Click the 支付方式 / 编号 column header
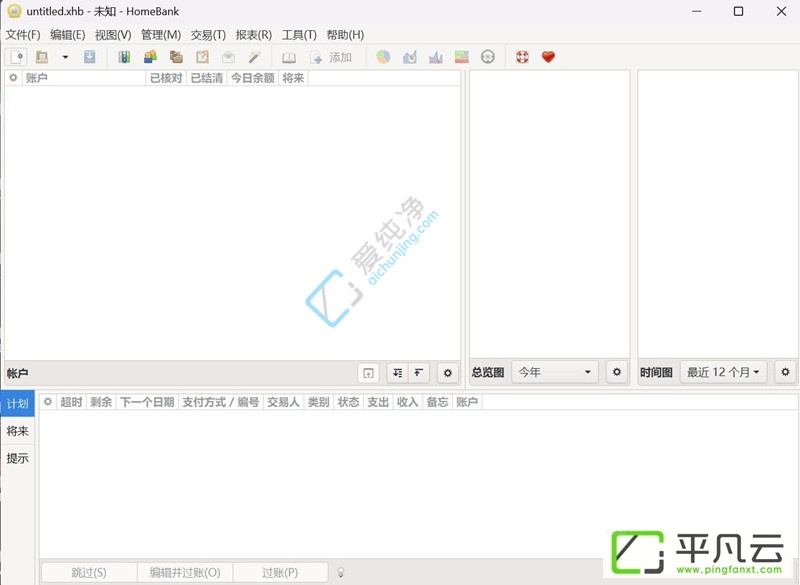The width and height of the screenshot is (800, 585). coord(221,402)
